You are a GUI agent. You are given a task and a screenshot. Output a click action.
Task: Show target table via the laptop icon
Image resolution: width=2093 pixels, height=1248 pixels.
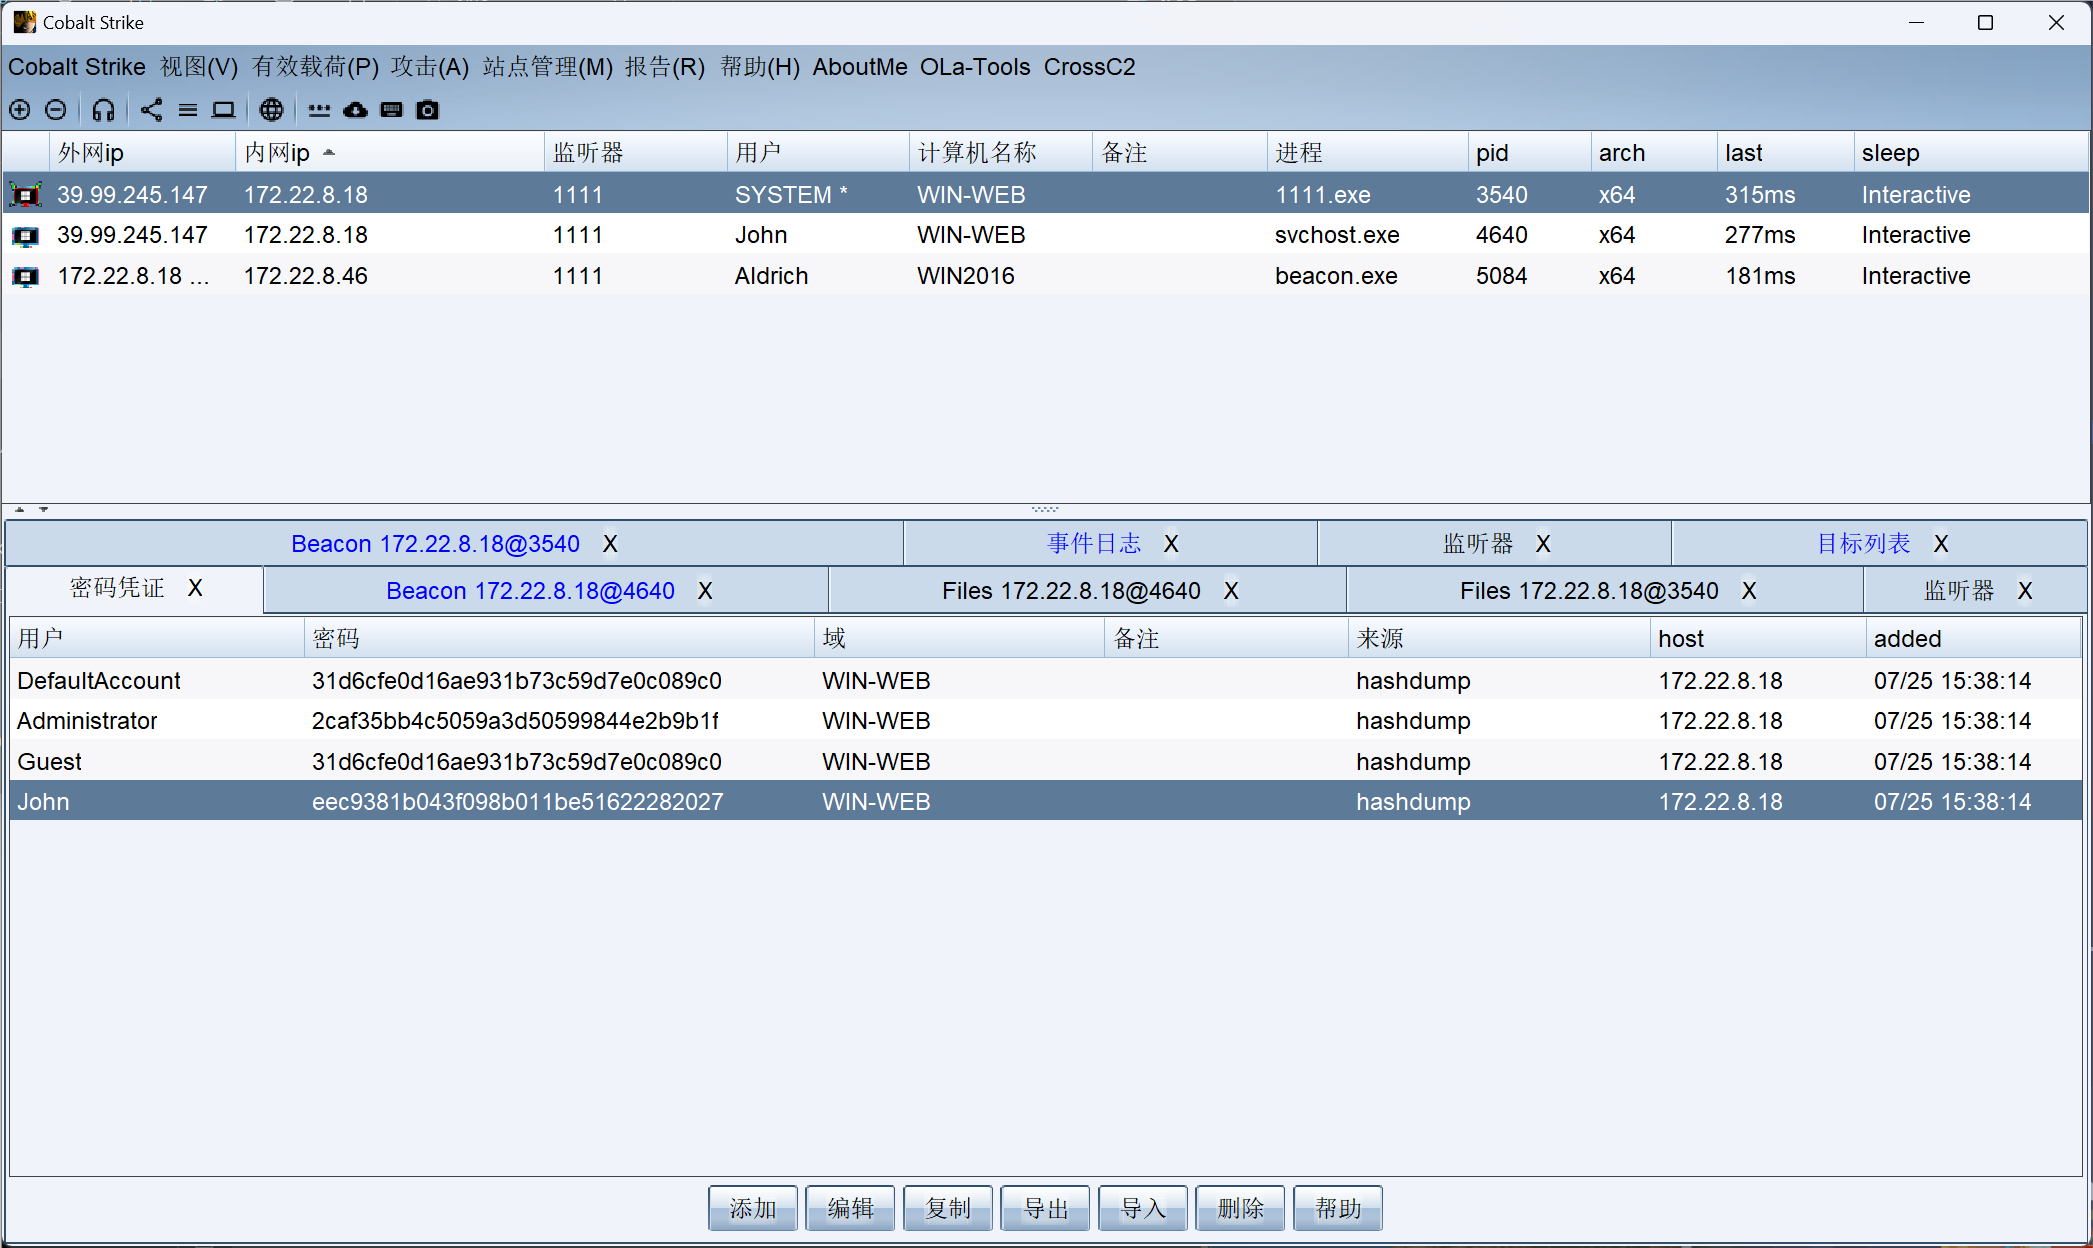coord(223,110)
